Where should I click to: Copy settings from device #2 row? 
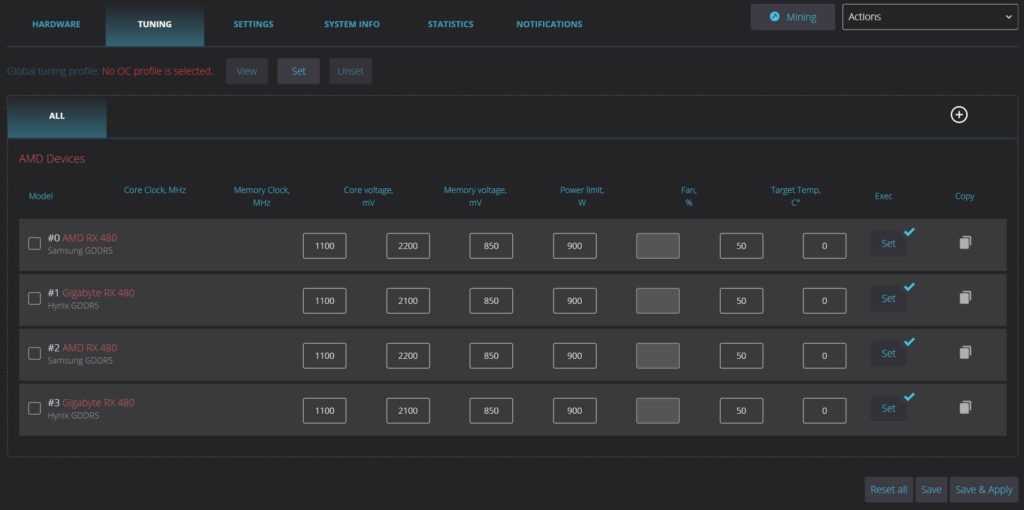coord(964,352)
